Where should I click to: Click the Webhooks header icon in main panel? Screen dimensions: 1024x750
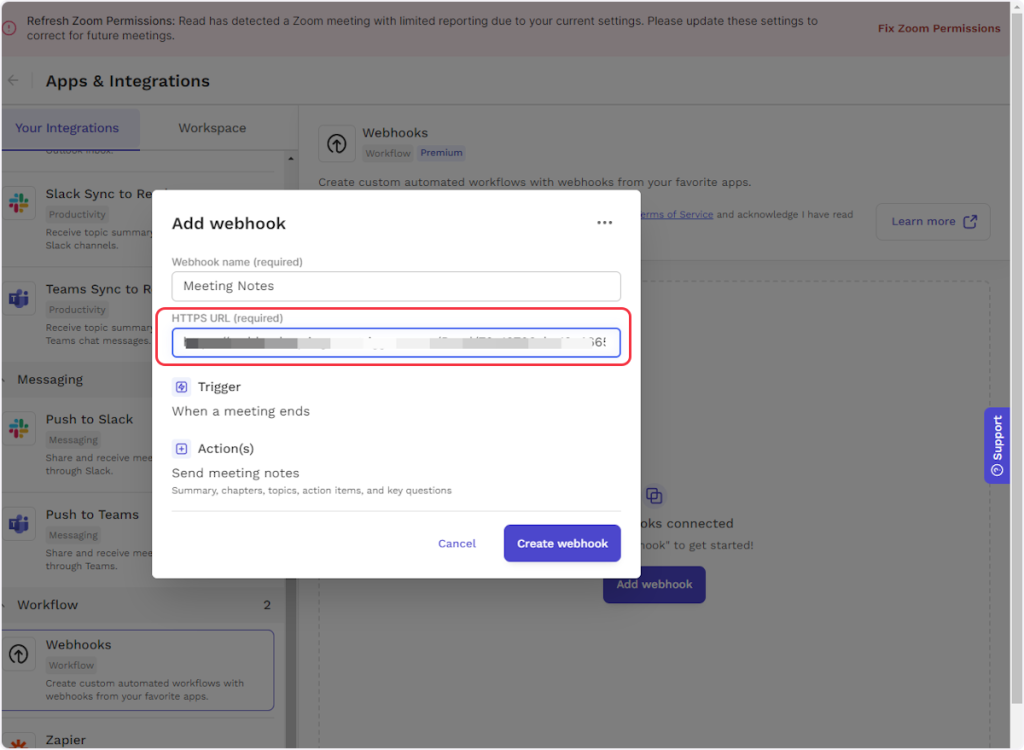click(x=337, y=144)
